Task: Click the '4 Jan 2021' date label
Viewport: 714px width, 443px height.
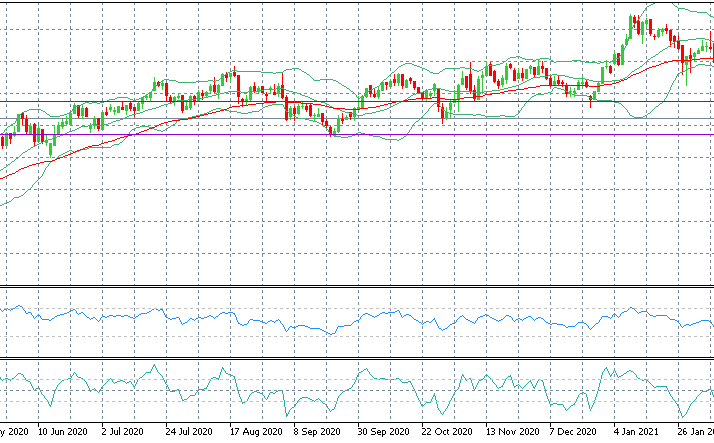Action: pos(636,432)
